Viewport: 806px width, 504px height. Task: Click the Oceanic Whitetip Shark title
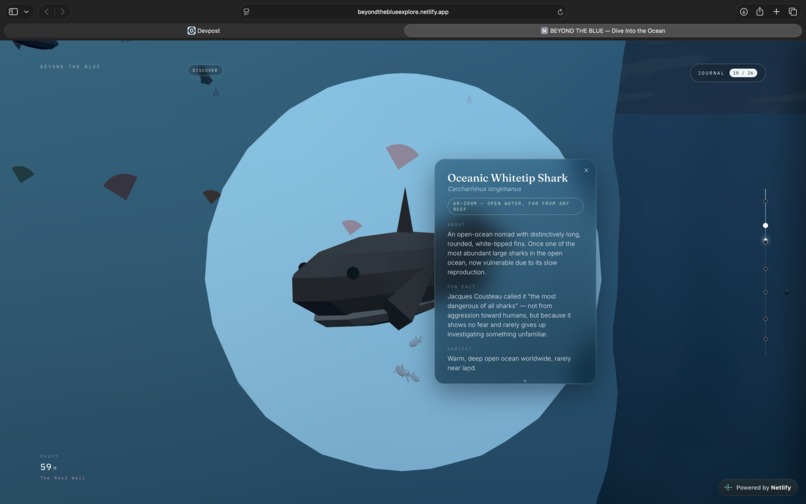(x=507, y=178)
